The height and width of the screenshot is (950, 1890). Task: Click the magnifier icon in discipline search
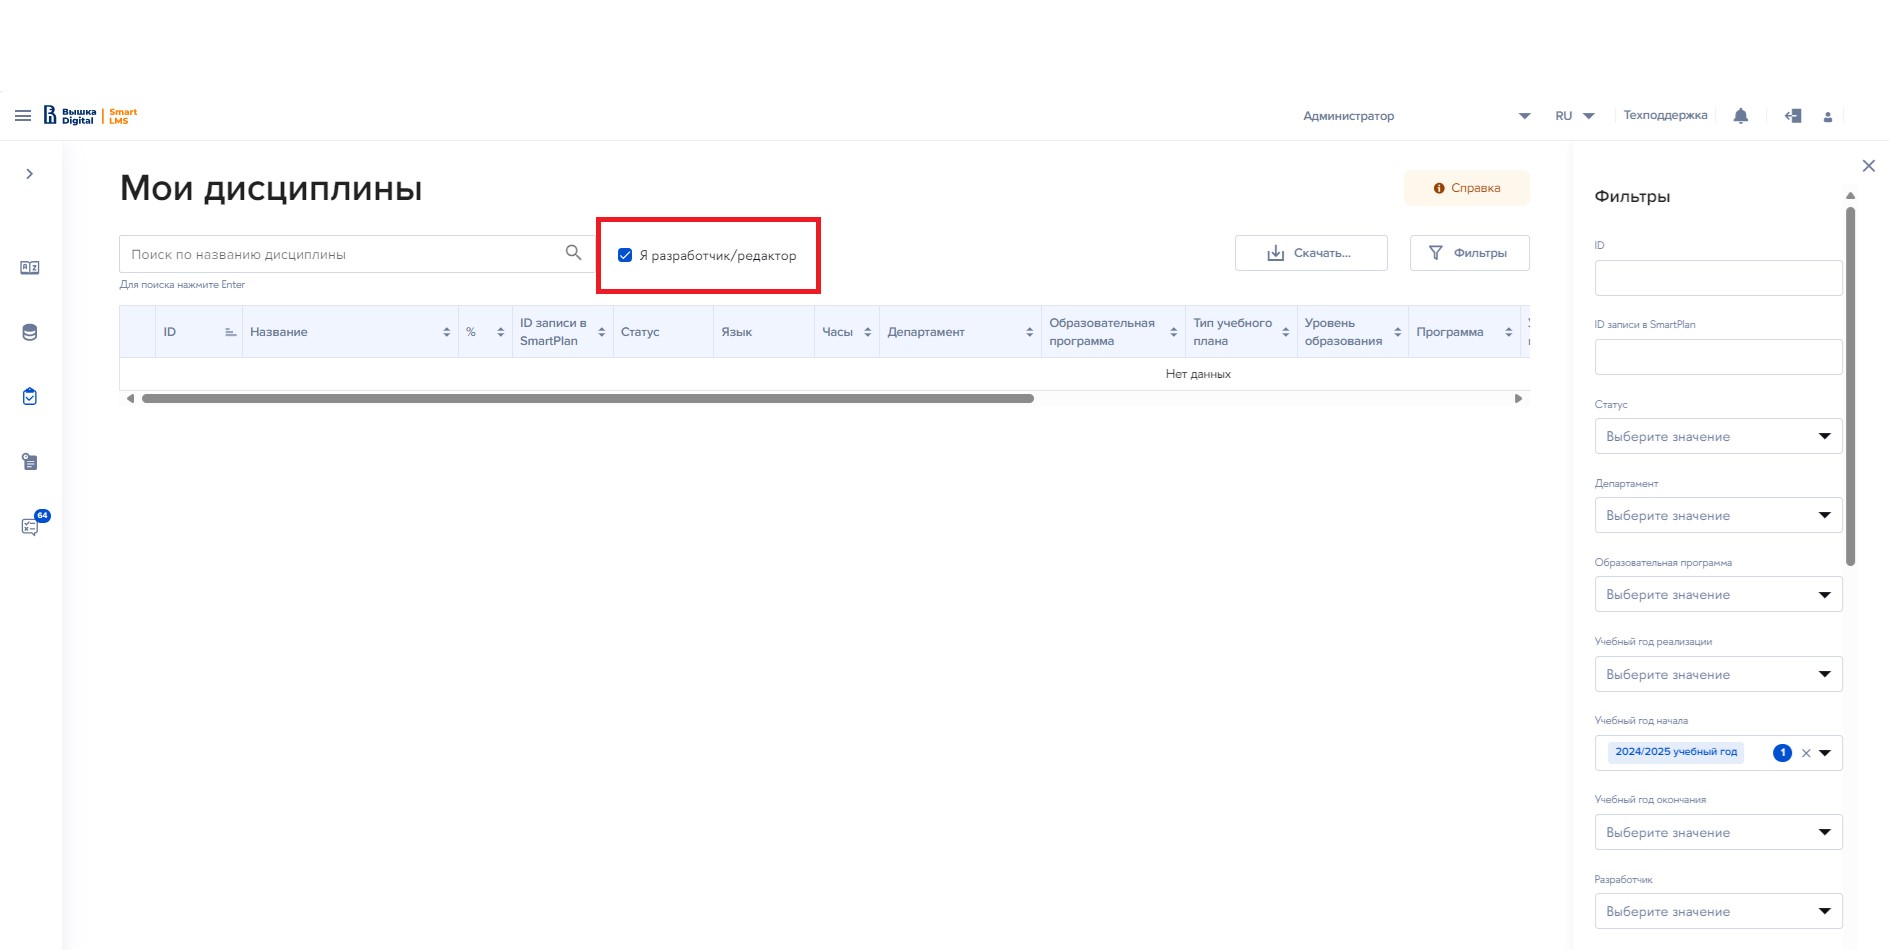[x=573, y=253]
